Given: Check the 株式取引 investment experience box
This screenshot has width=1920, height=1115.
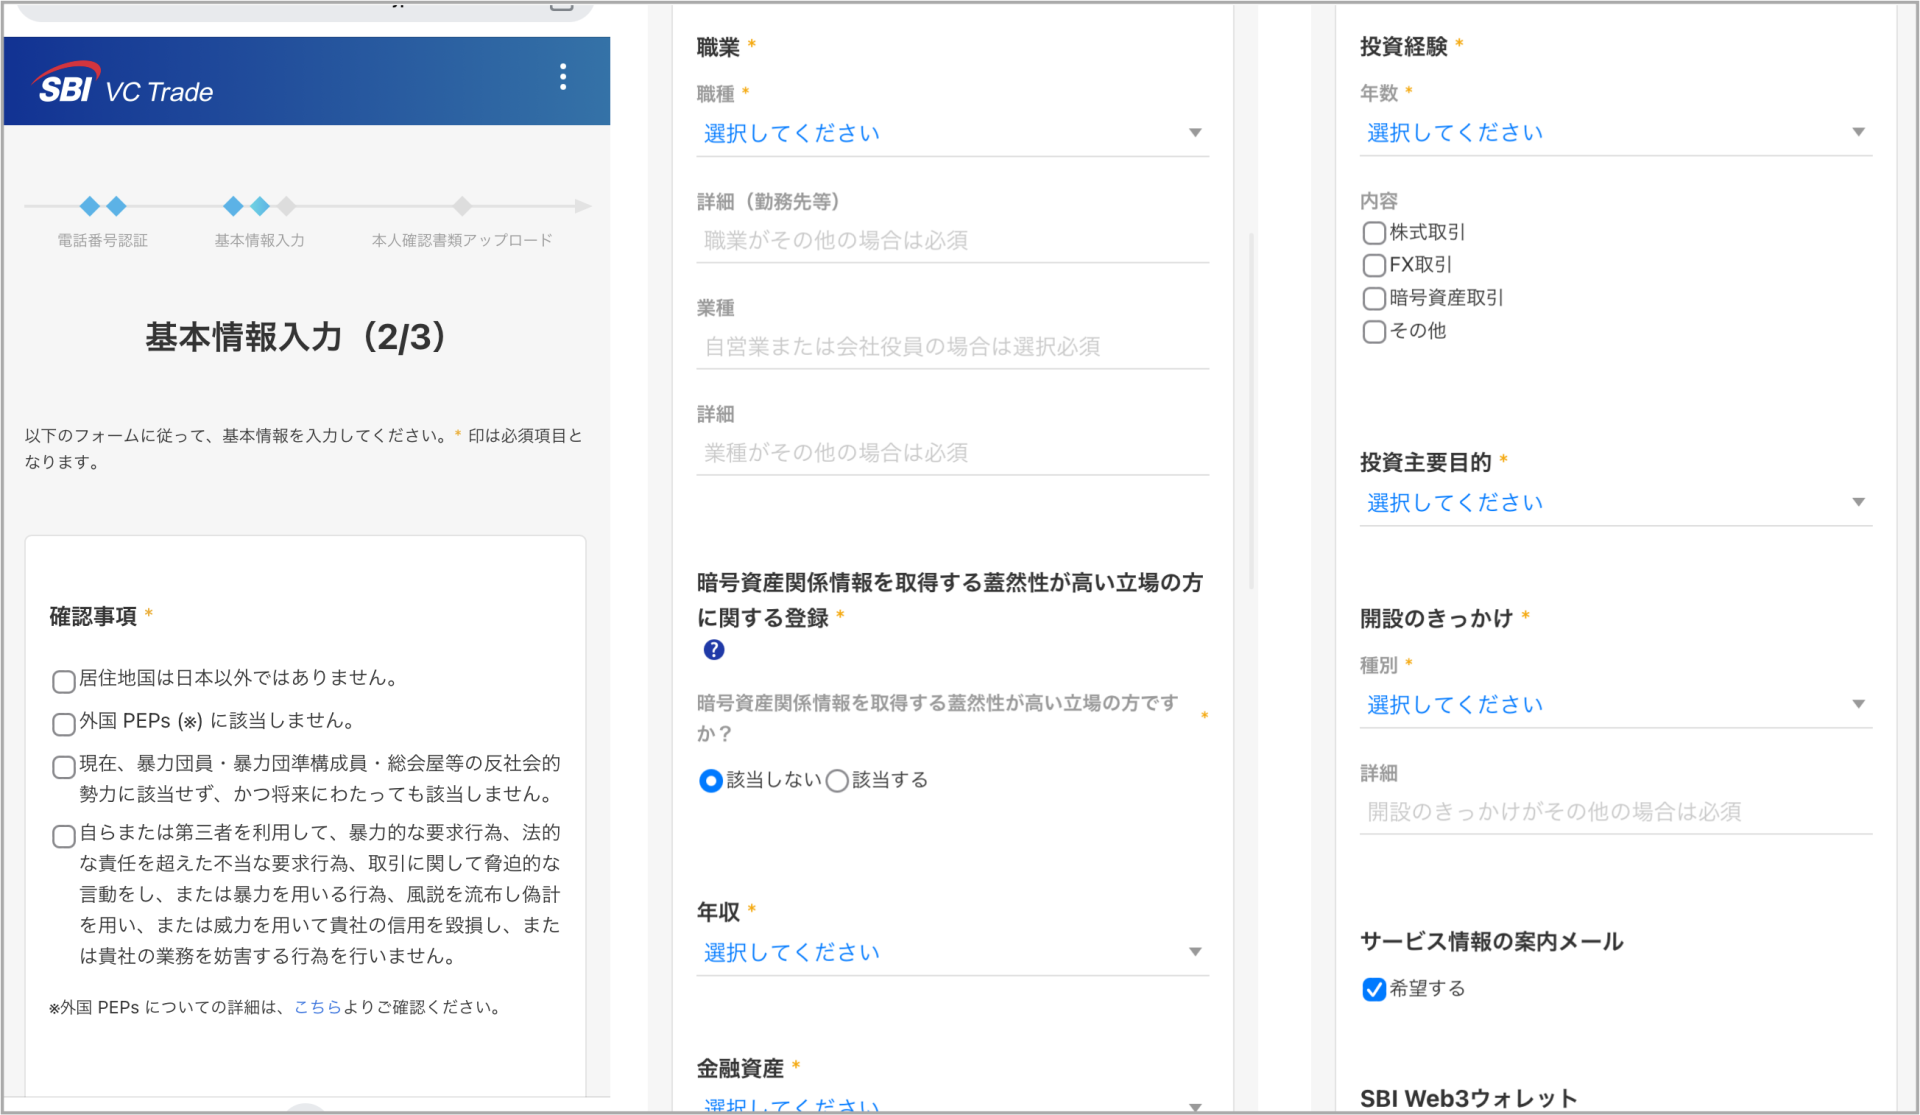Looking at the screenshot, I should tap(1374, 232).
